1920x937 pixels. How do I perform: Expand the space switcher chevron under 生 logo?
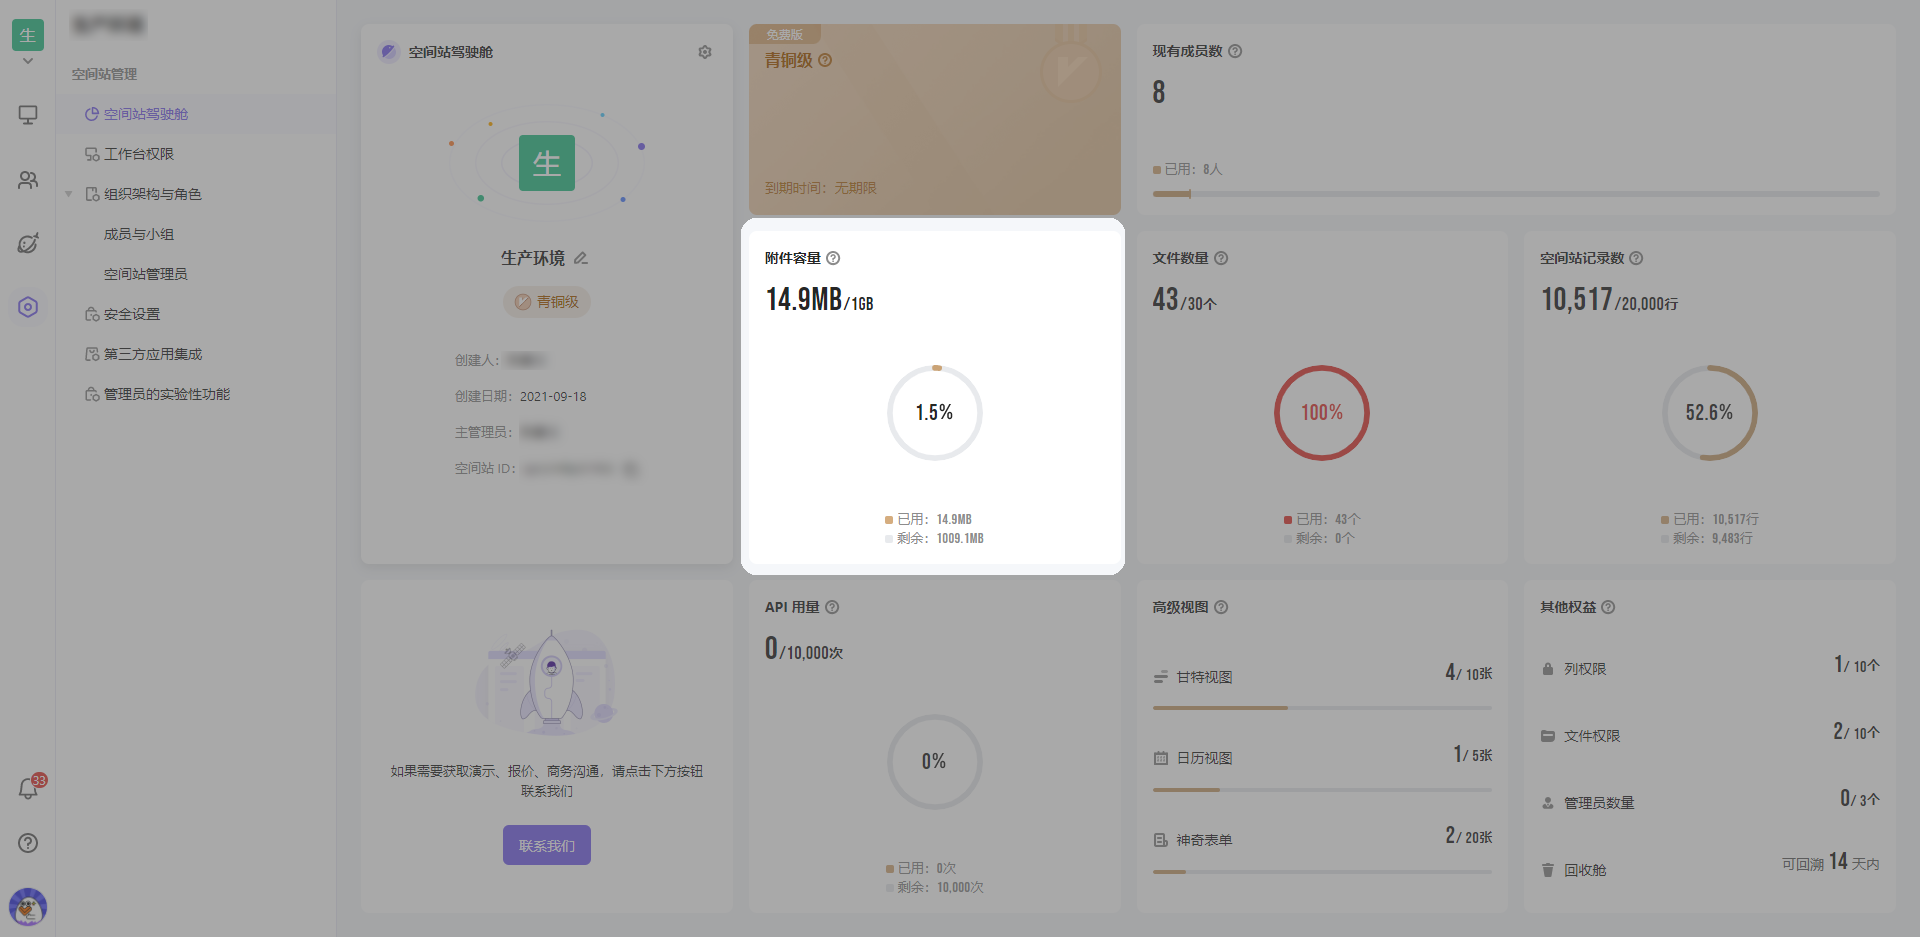pos(28,61)
